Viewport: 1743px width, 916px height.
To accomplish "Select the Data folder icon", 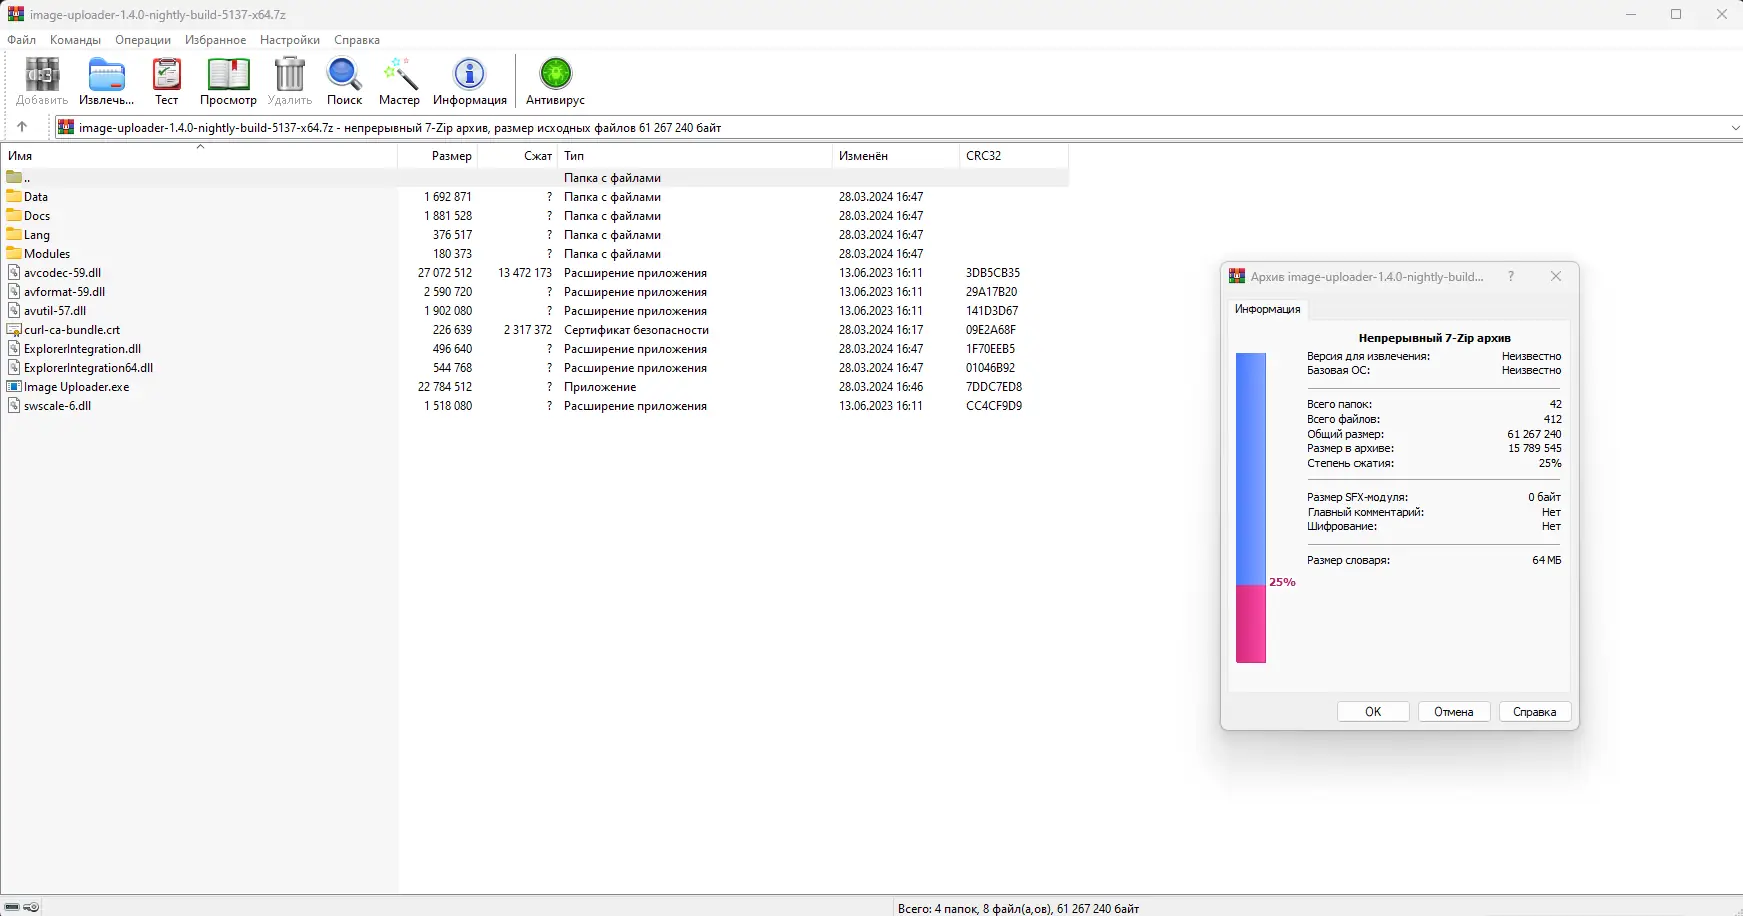I will pos(14,196).
